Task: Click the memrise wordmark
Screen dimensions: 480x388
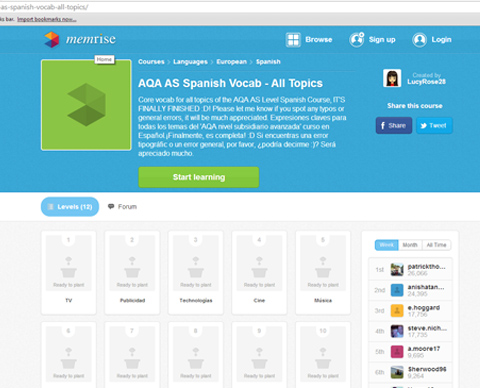Action: [91, 39]
